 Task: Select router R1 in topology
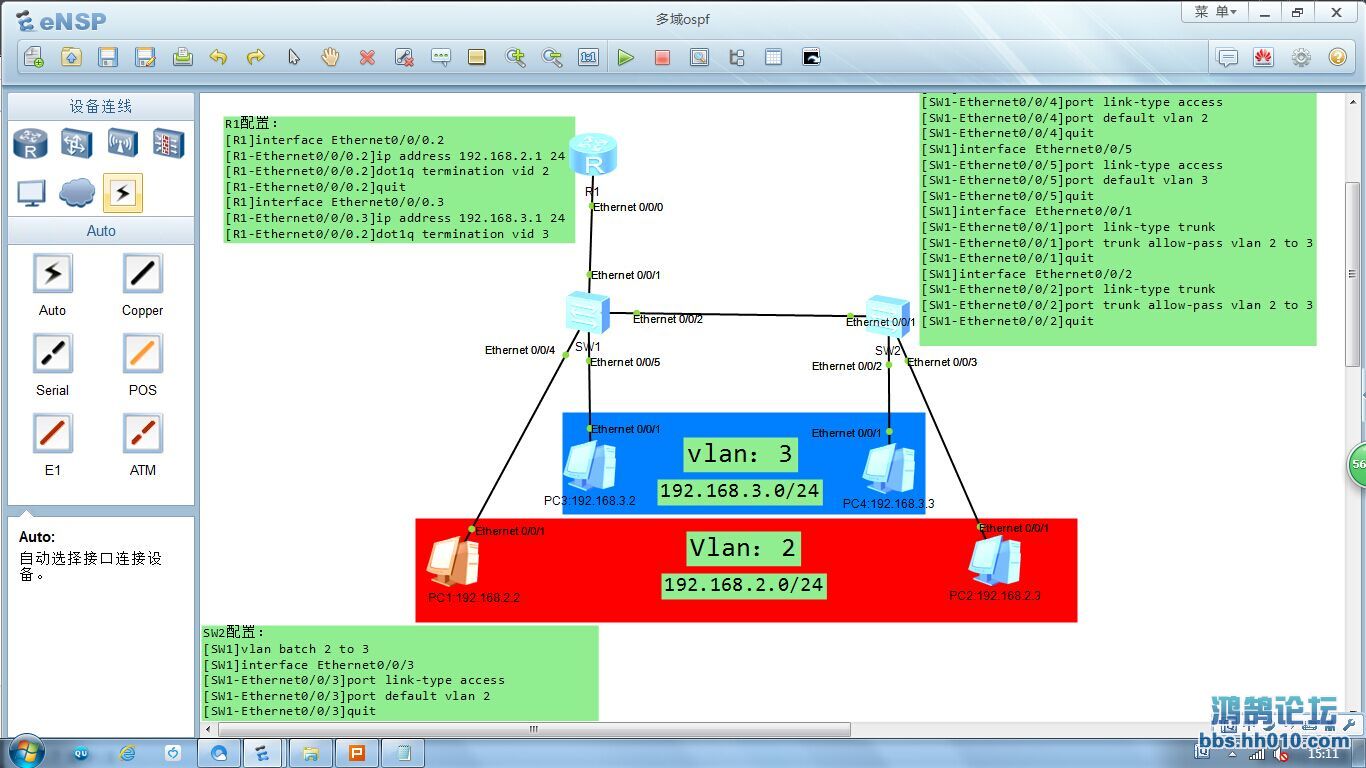pyautogui.click(x=593, y=157)
